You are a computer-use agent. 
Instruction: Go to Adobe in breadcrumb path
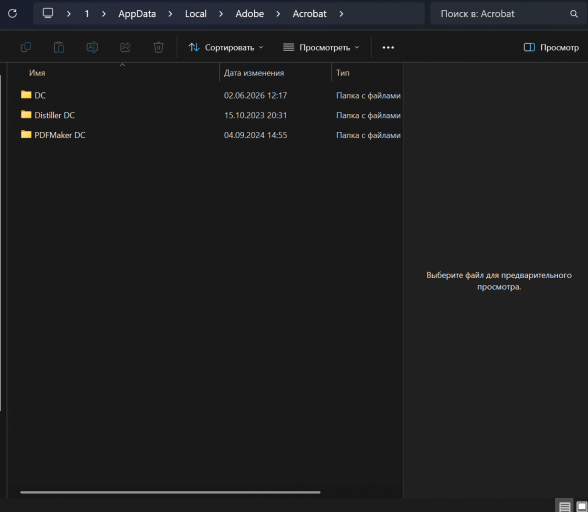(x=250, y=14)
